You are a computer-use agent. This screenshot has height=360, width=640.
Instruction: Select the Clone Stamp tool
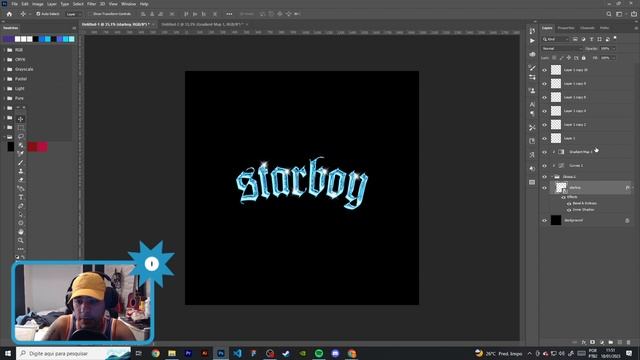tap(20, 171)
